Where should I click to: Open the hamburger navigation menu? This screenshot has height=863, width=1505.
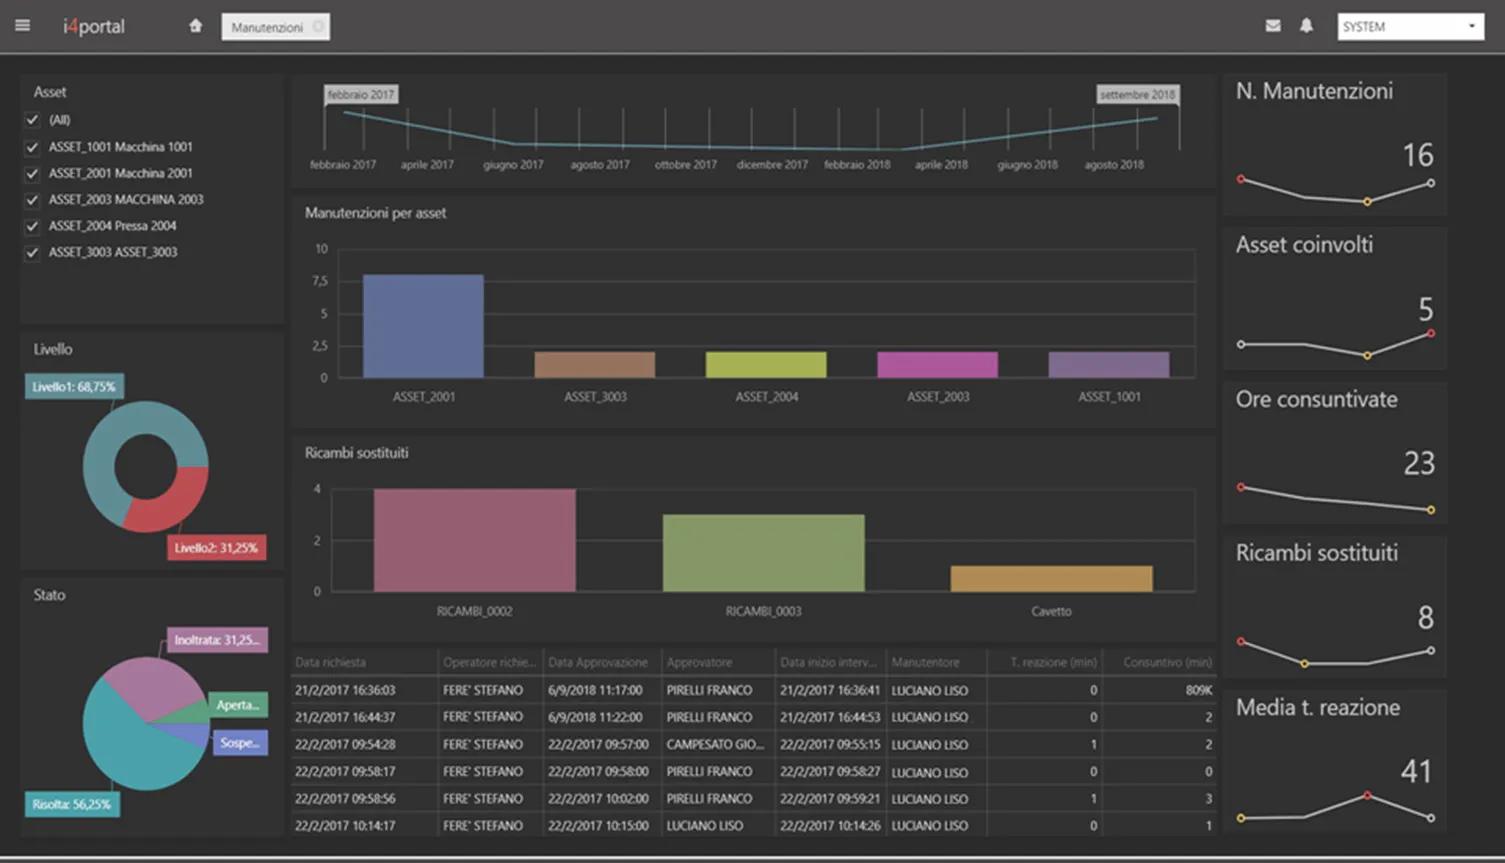[22, 26]
